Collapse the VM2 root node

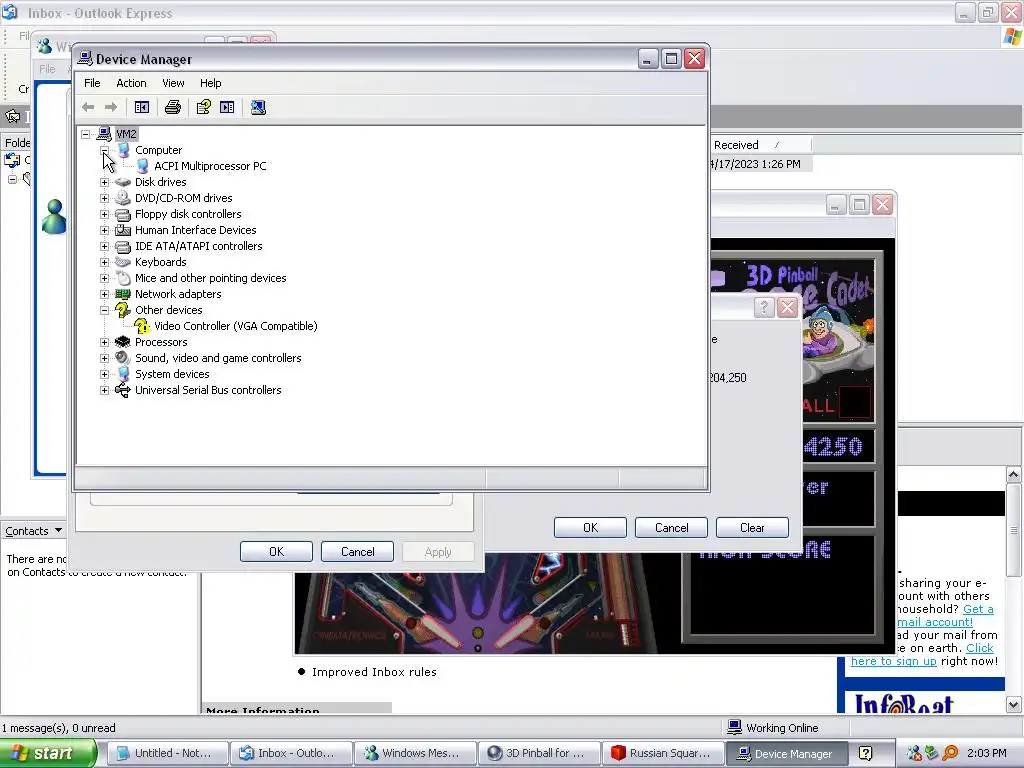pos(86,135)
